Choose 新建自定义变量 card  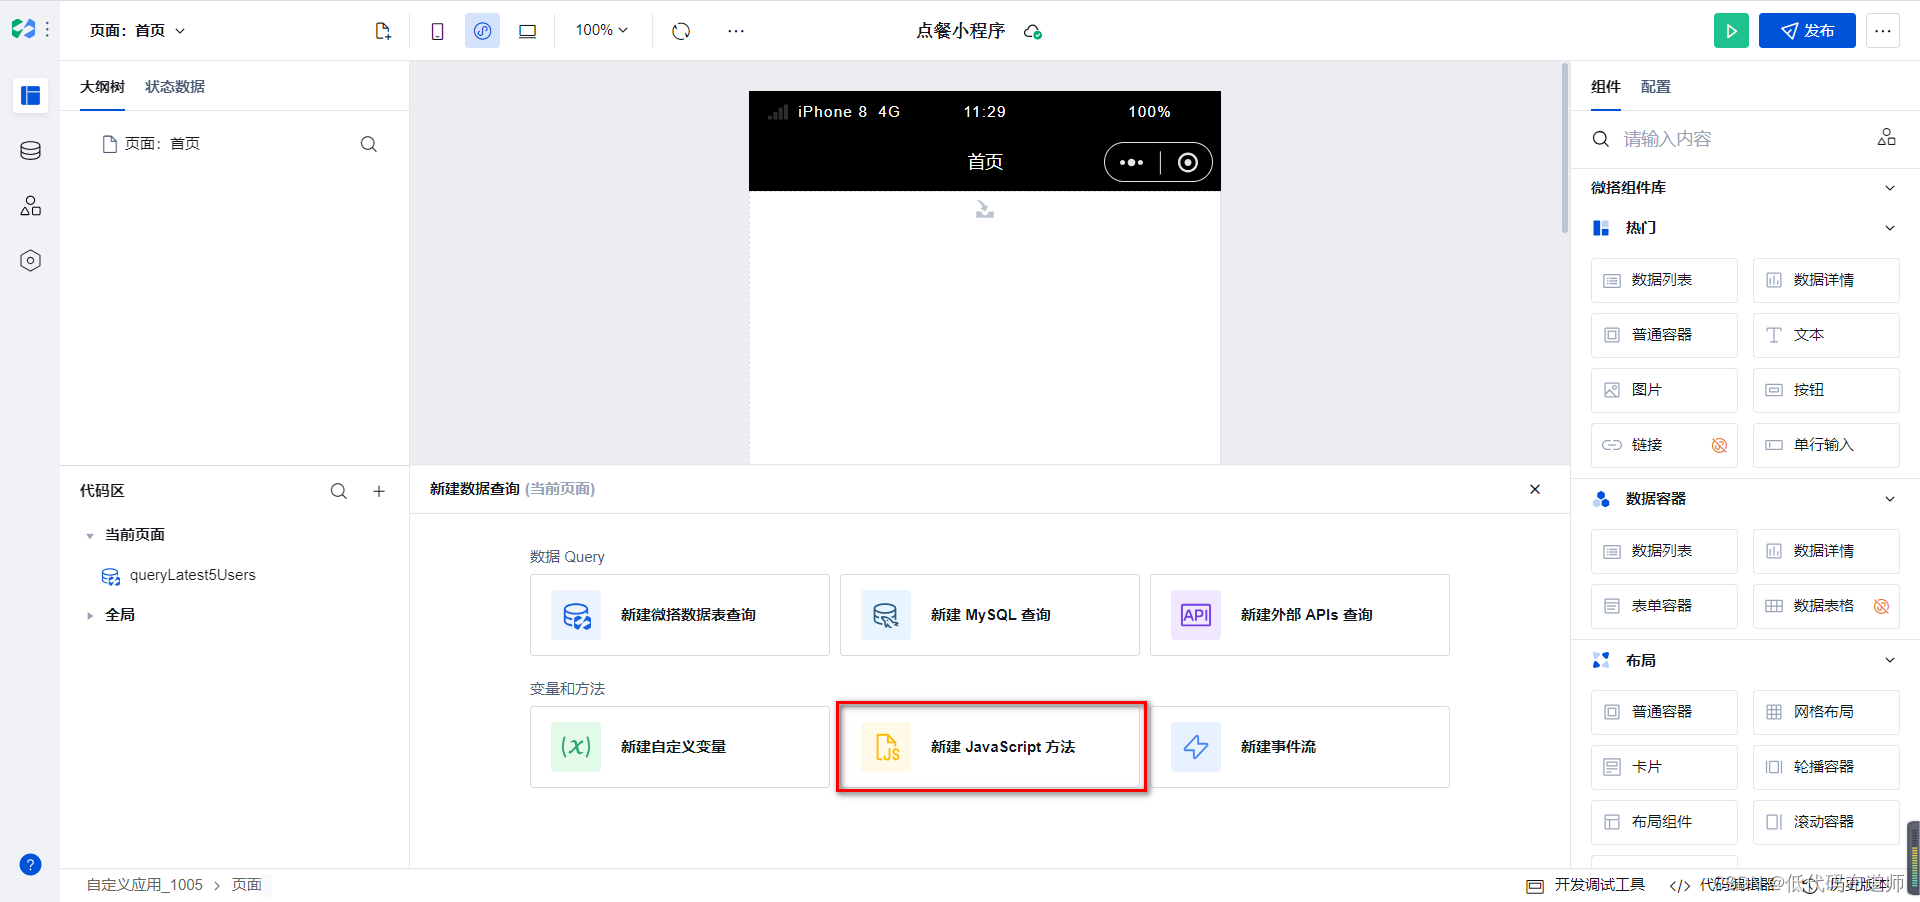coord(680,747)
